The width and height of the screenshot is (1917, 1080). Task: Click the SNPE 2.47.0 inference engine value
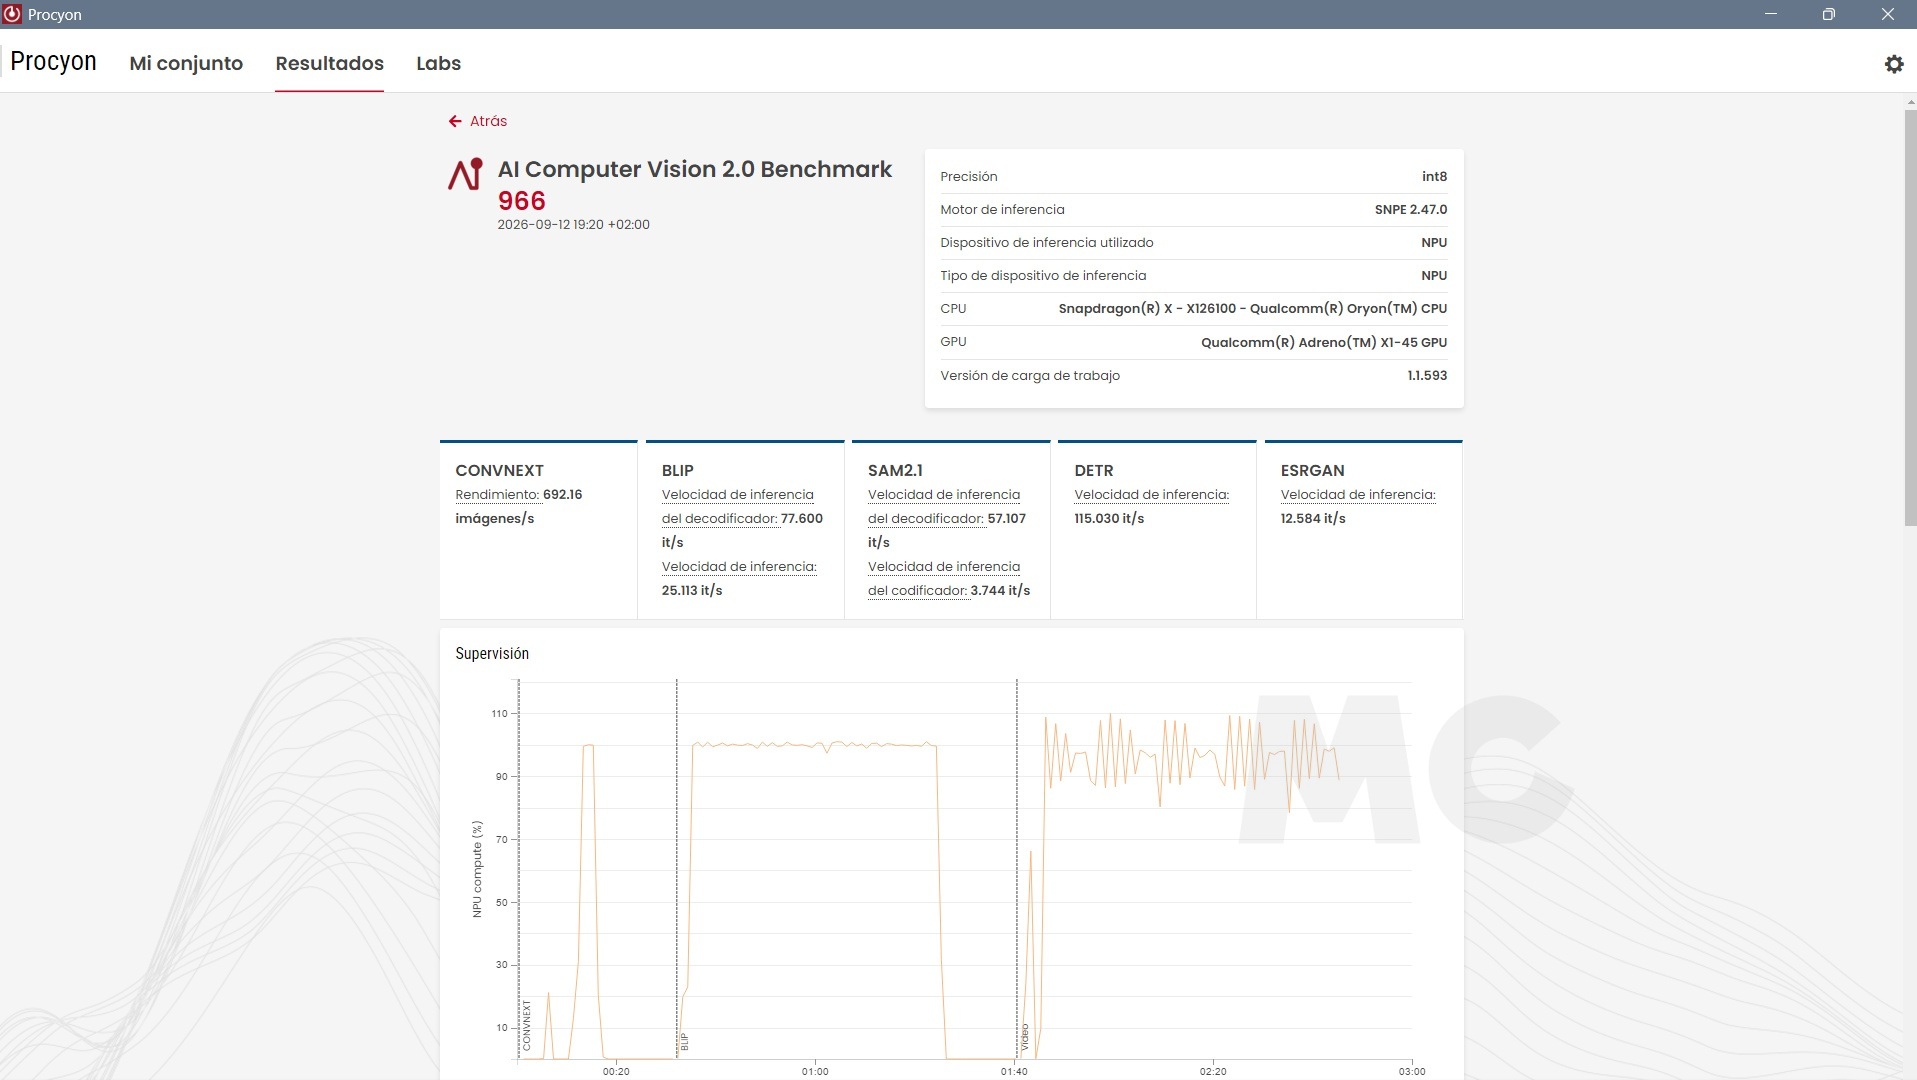[1411, 210]
